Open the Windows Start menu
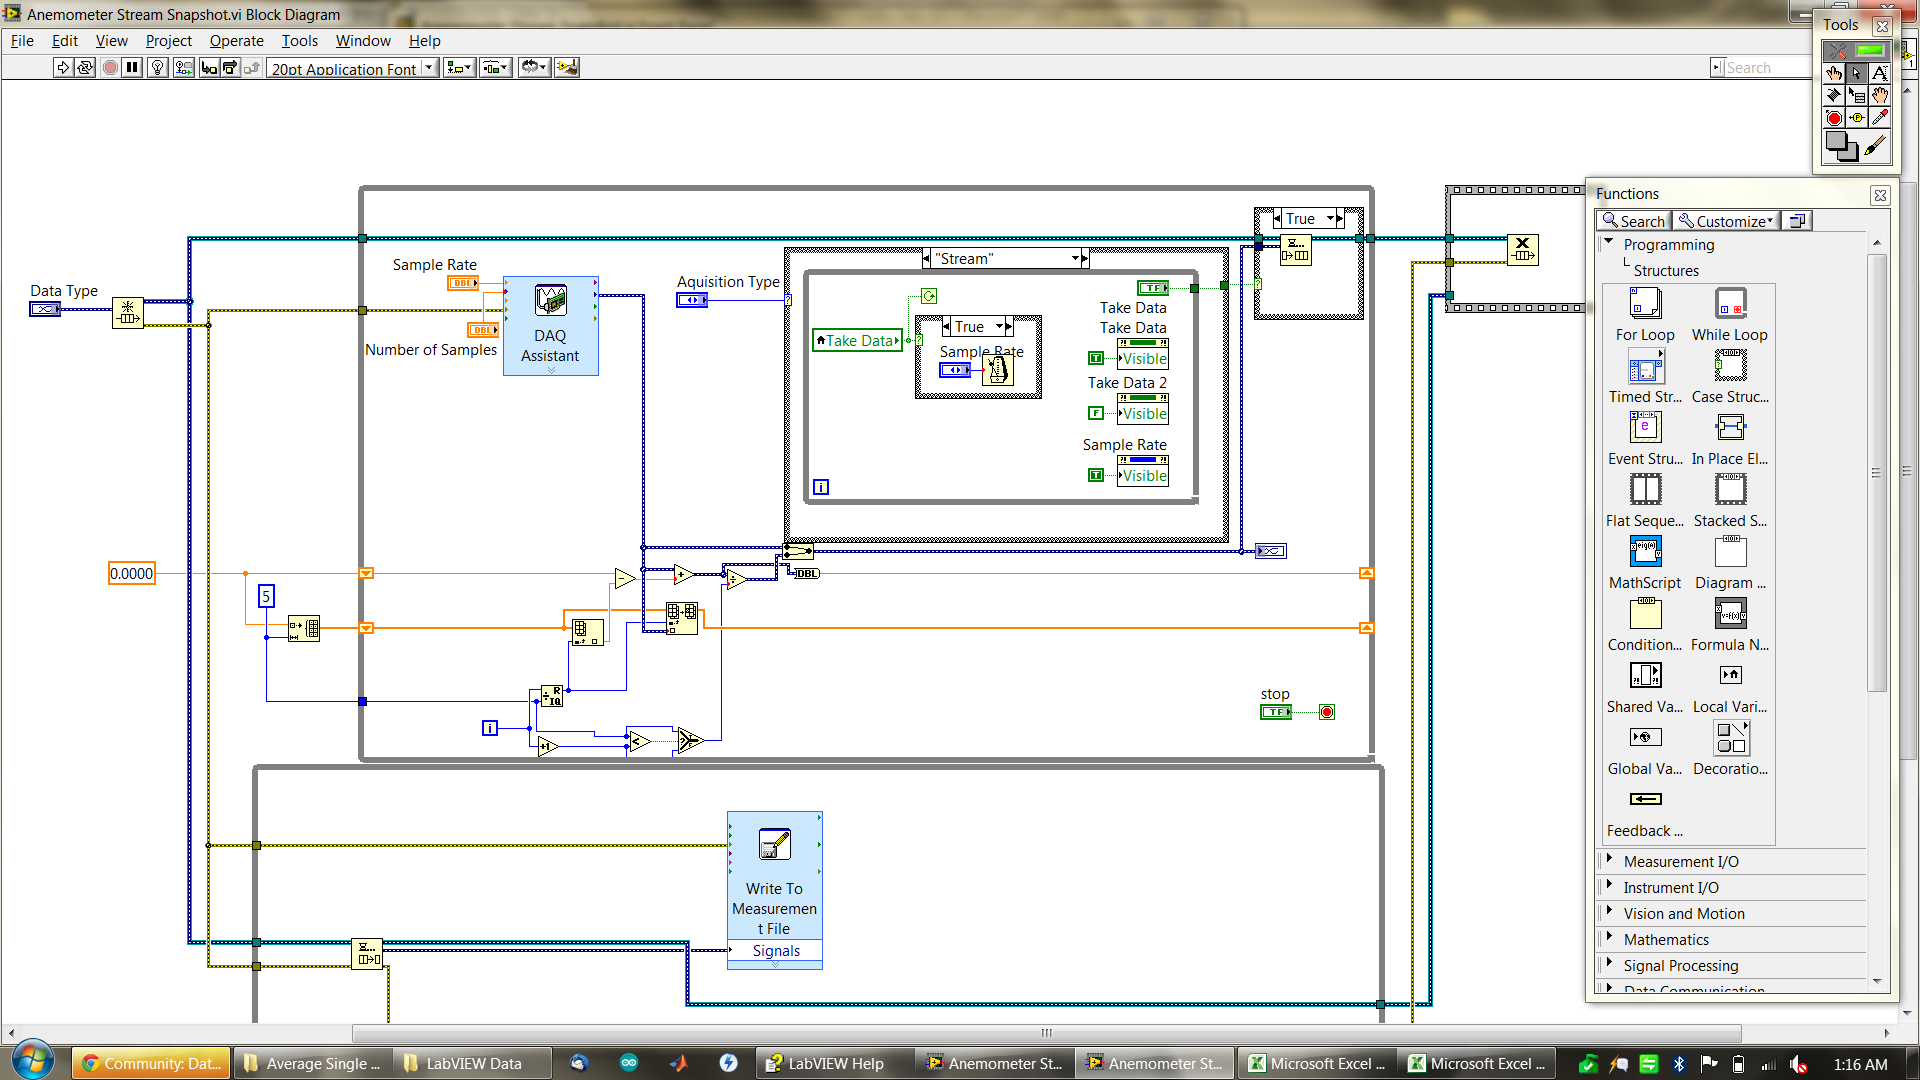The image size is (1920, 1080). point(32,1061)
